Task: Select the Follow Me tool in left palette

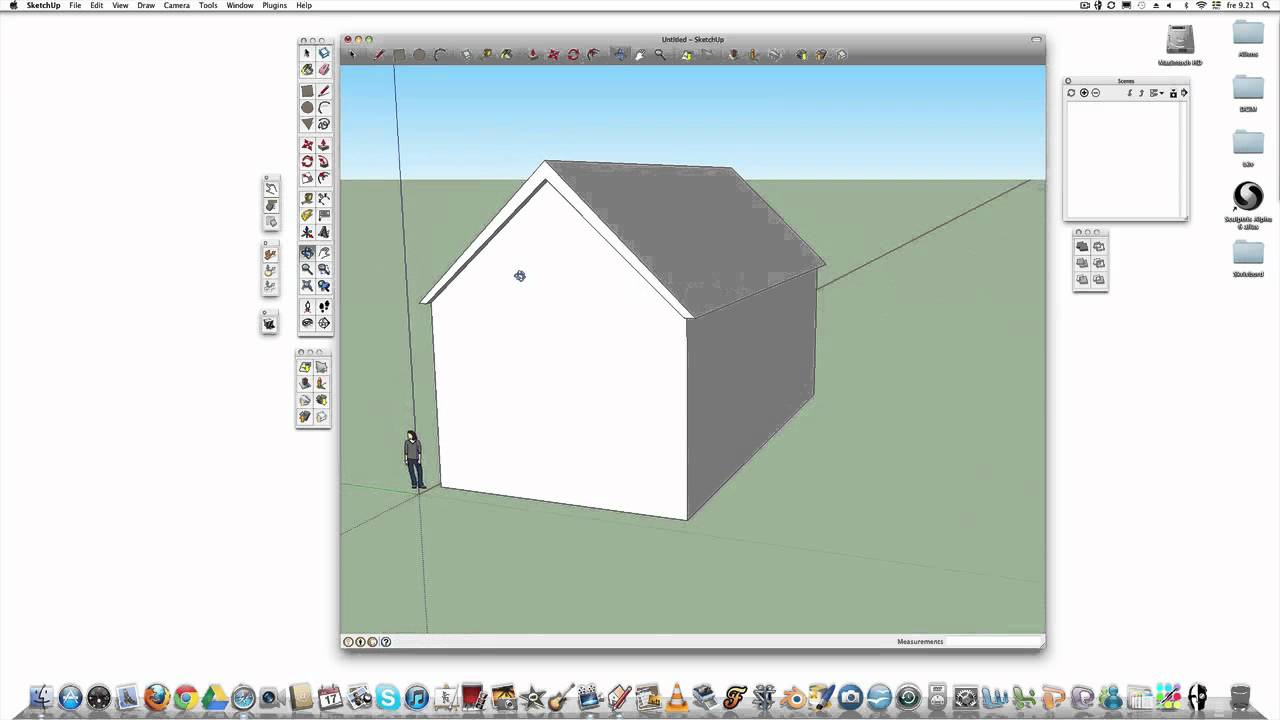Action: pos(323,161)
